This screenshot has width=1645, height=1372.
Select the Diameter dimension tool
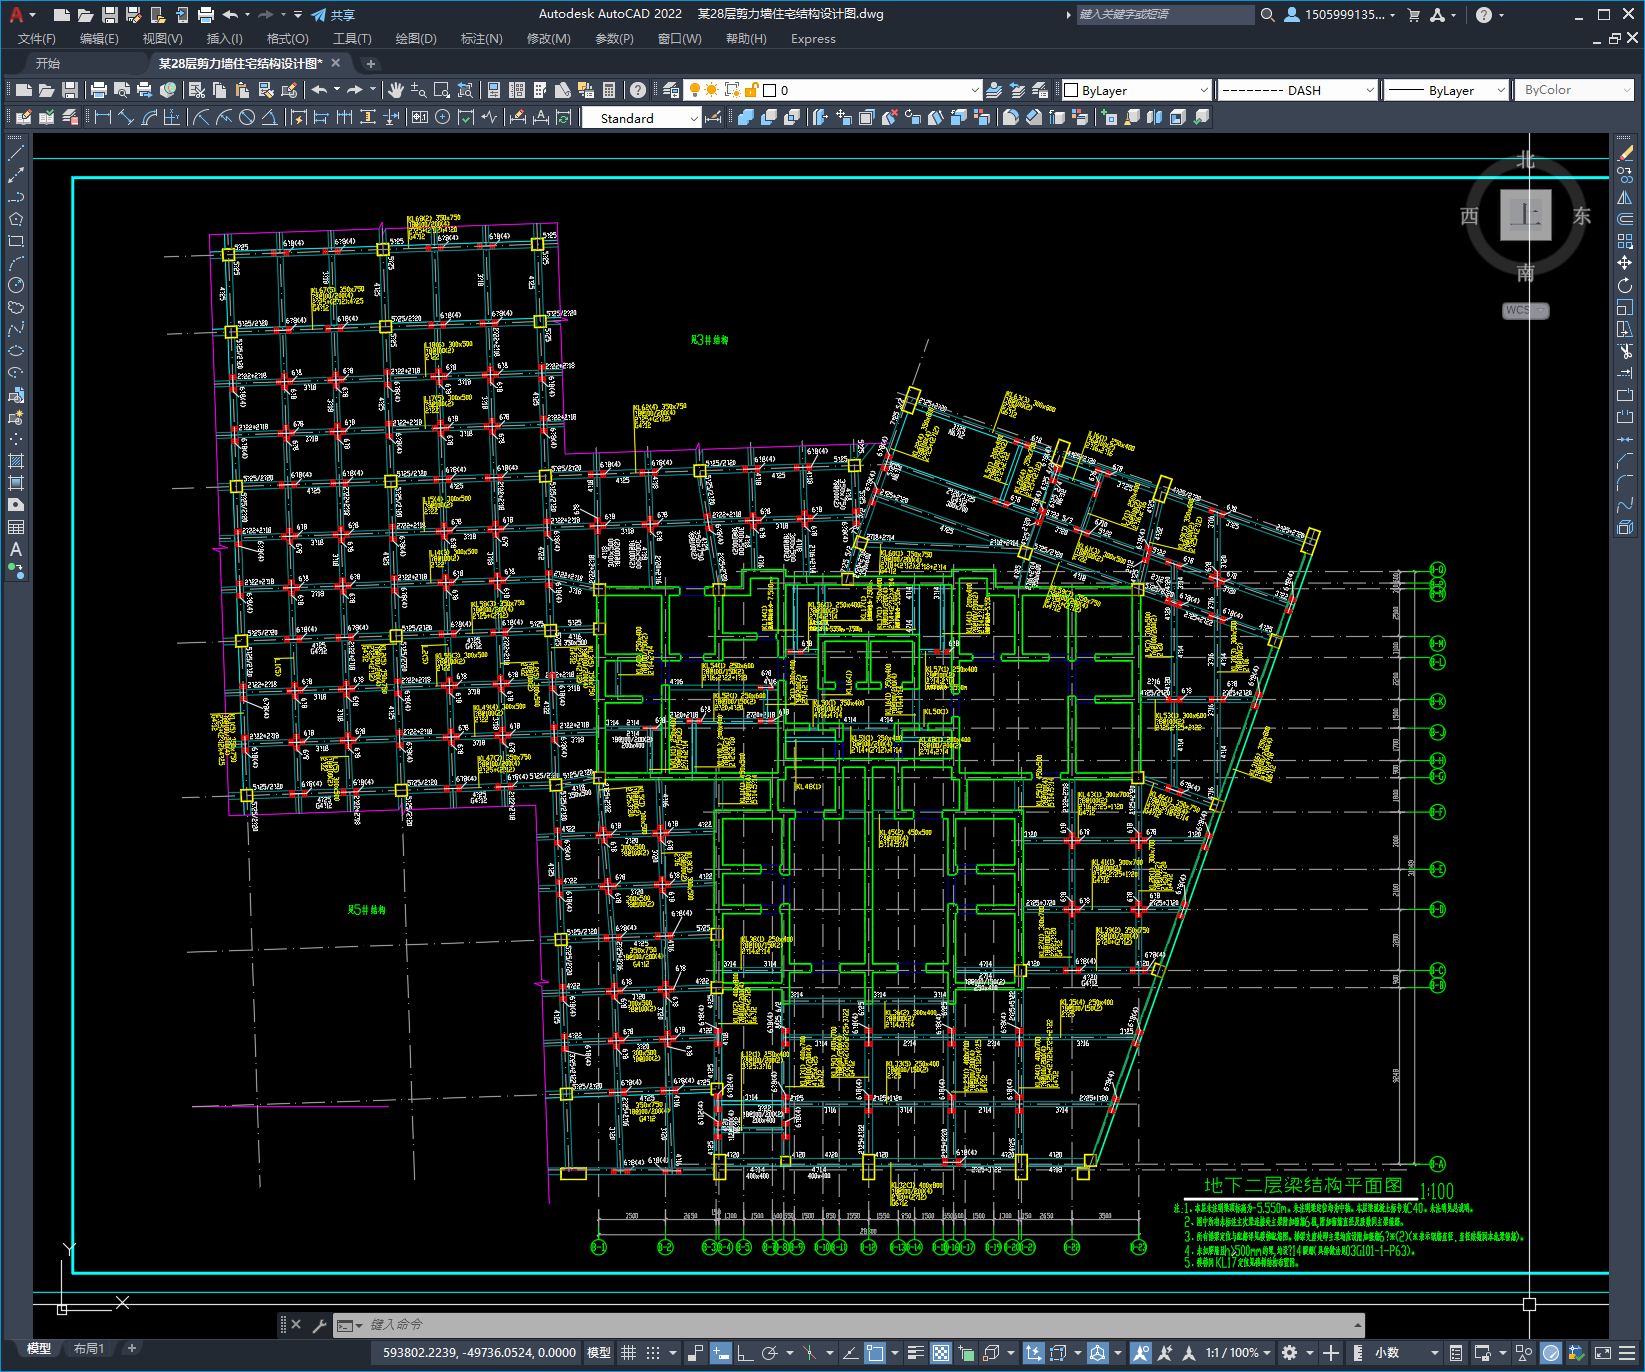(x=247, y=118)
